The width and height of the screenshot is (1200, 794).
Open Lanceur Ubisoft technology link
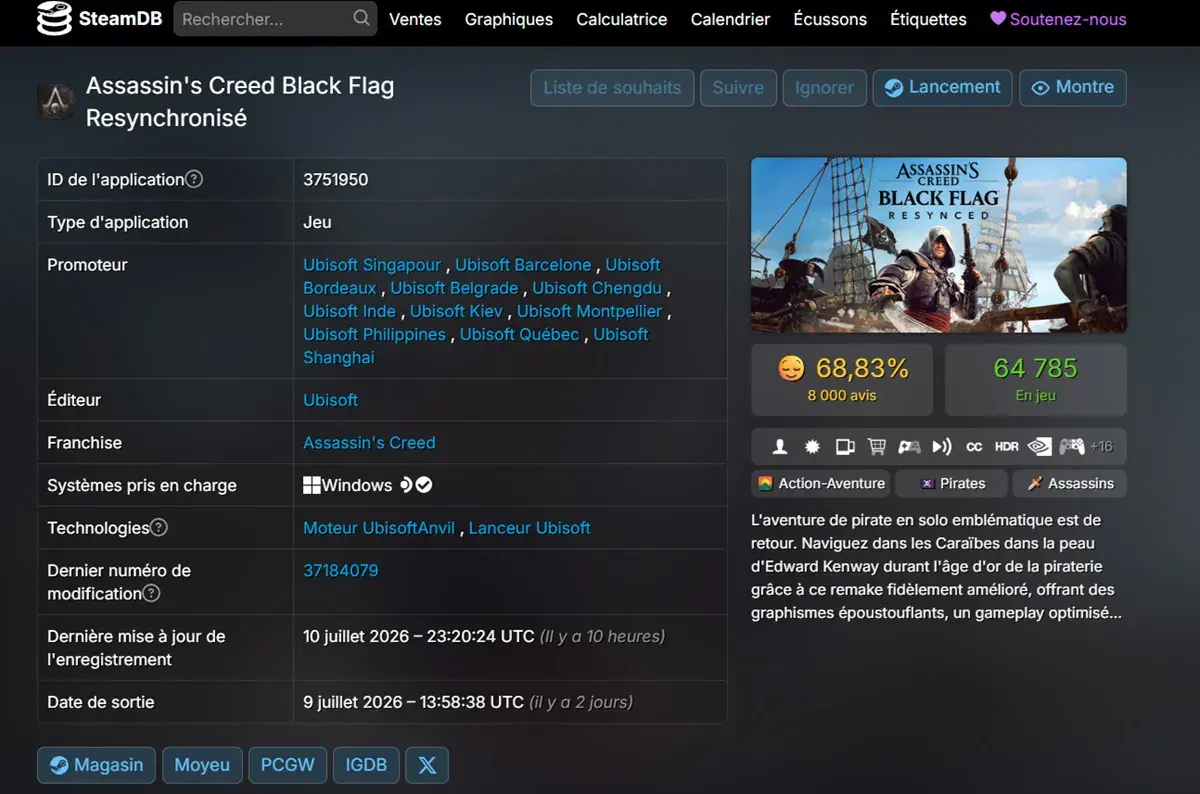529,528
